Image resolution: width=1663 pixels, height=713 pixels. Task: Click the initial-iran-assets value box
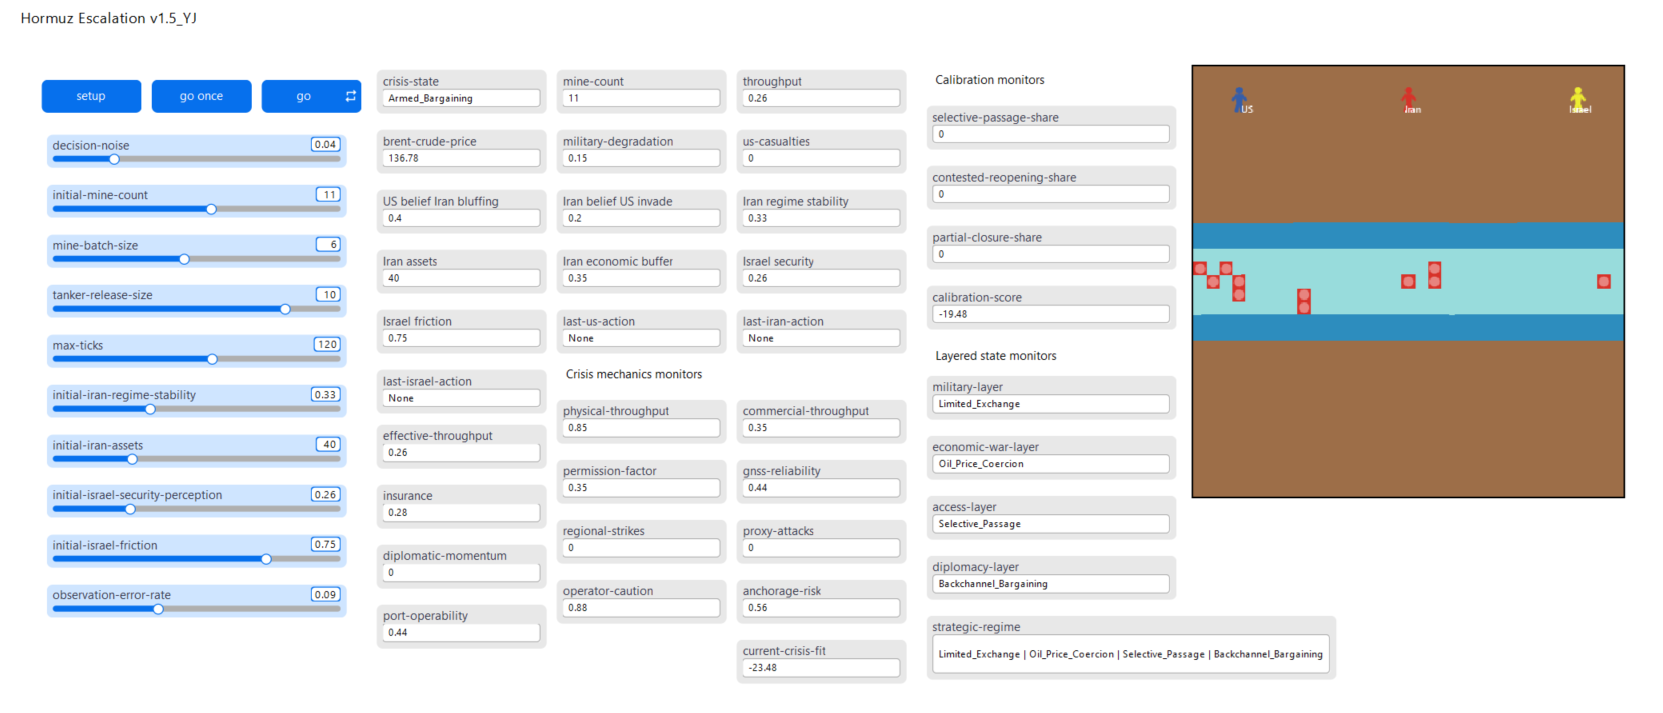coord(328,445)
